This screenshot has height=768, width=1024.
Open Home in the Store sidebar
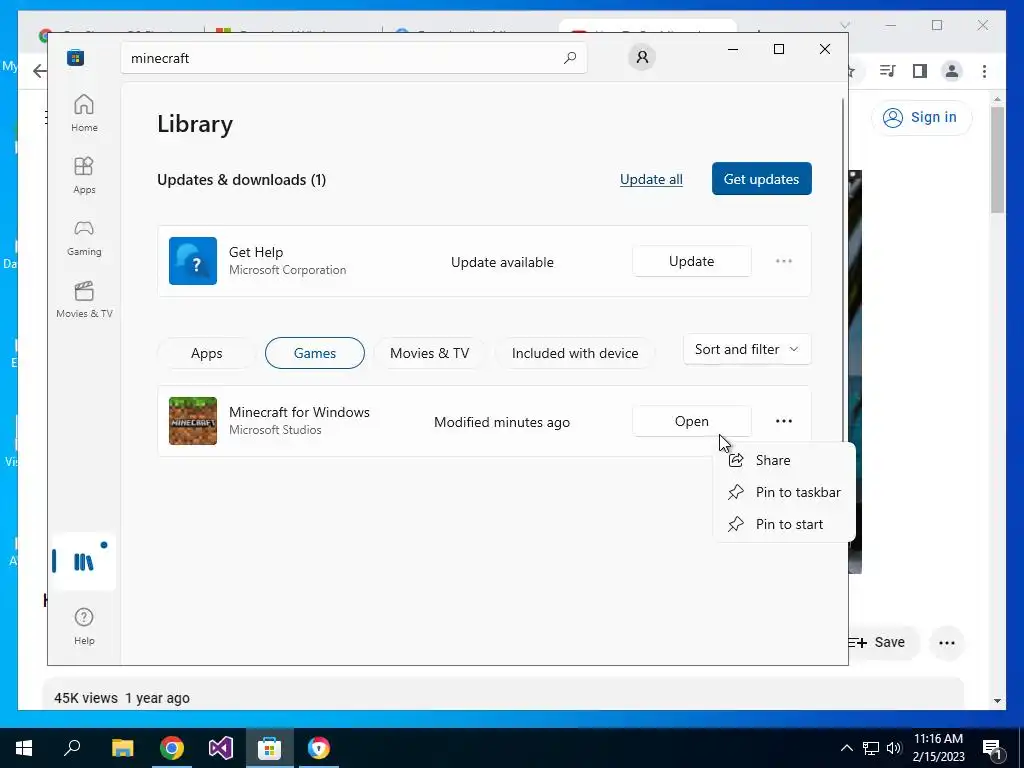pyautogui.click(x=84, y=113)
